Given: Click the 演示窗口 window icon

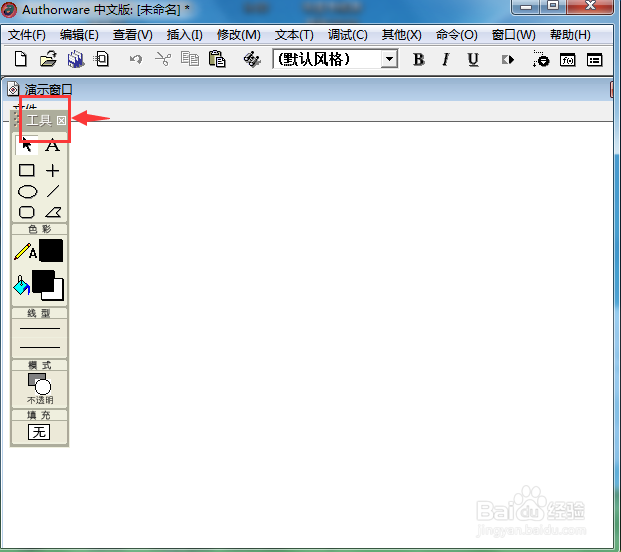Looking at the screenshot, I should point(13,89).
